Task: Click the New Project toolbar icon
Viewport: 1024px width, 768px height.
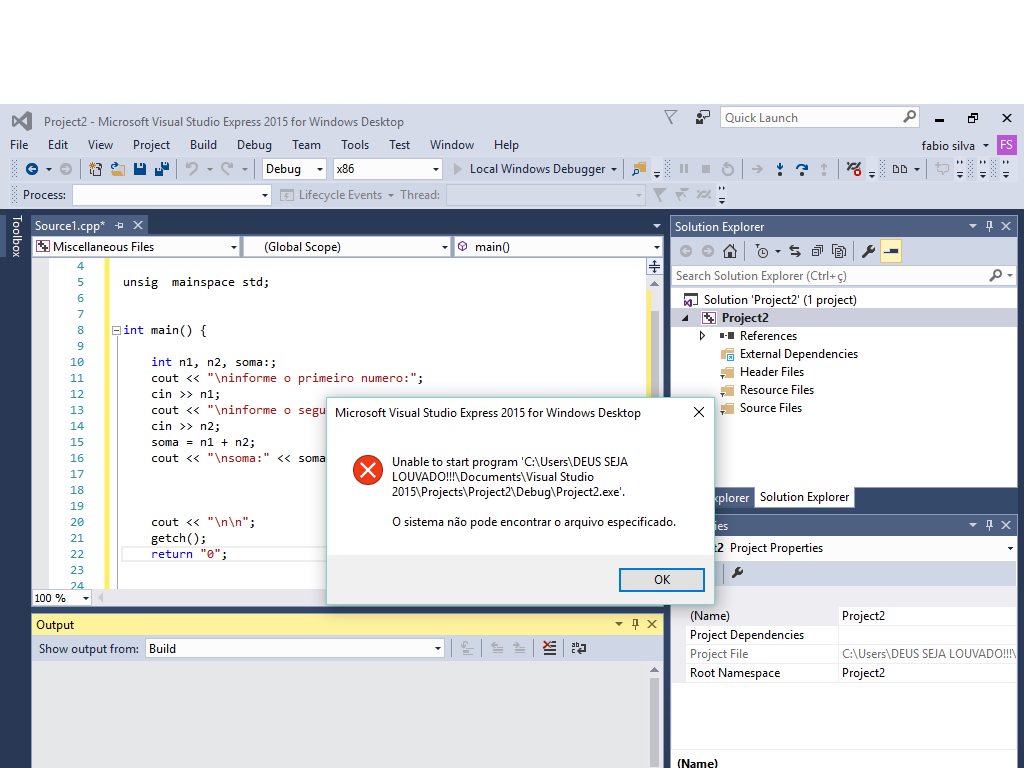Action: [x=95, y=169]
